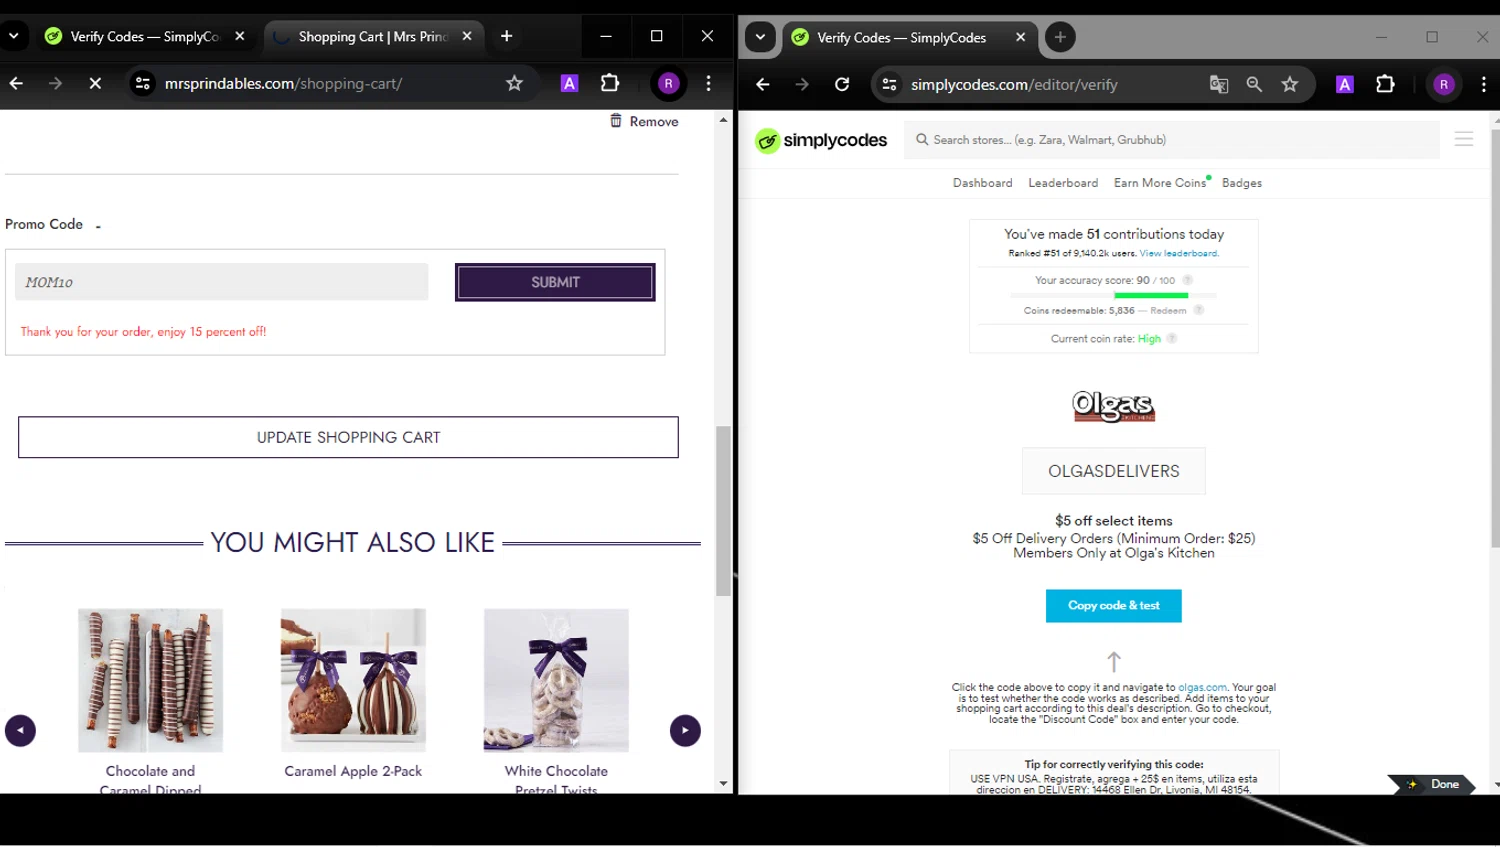Open olgas.com link in instructions
The image size is (1500, 847).
pos(1202,688)
